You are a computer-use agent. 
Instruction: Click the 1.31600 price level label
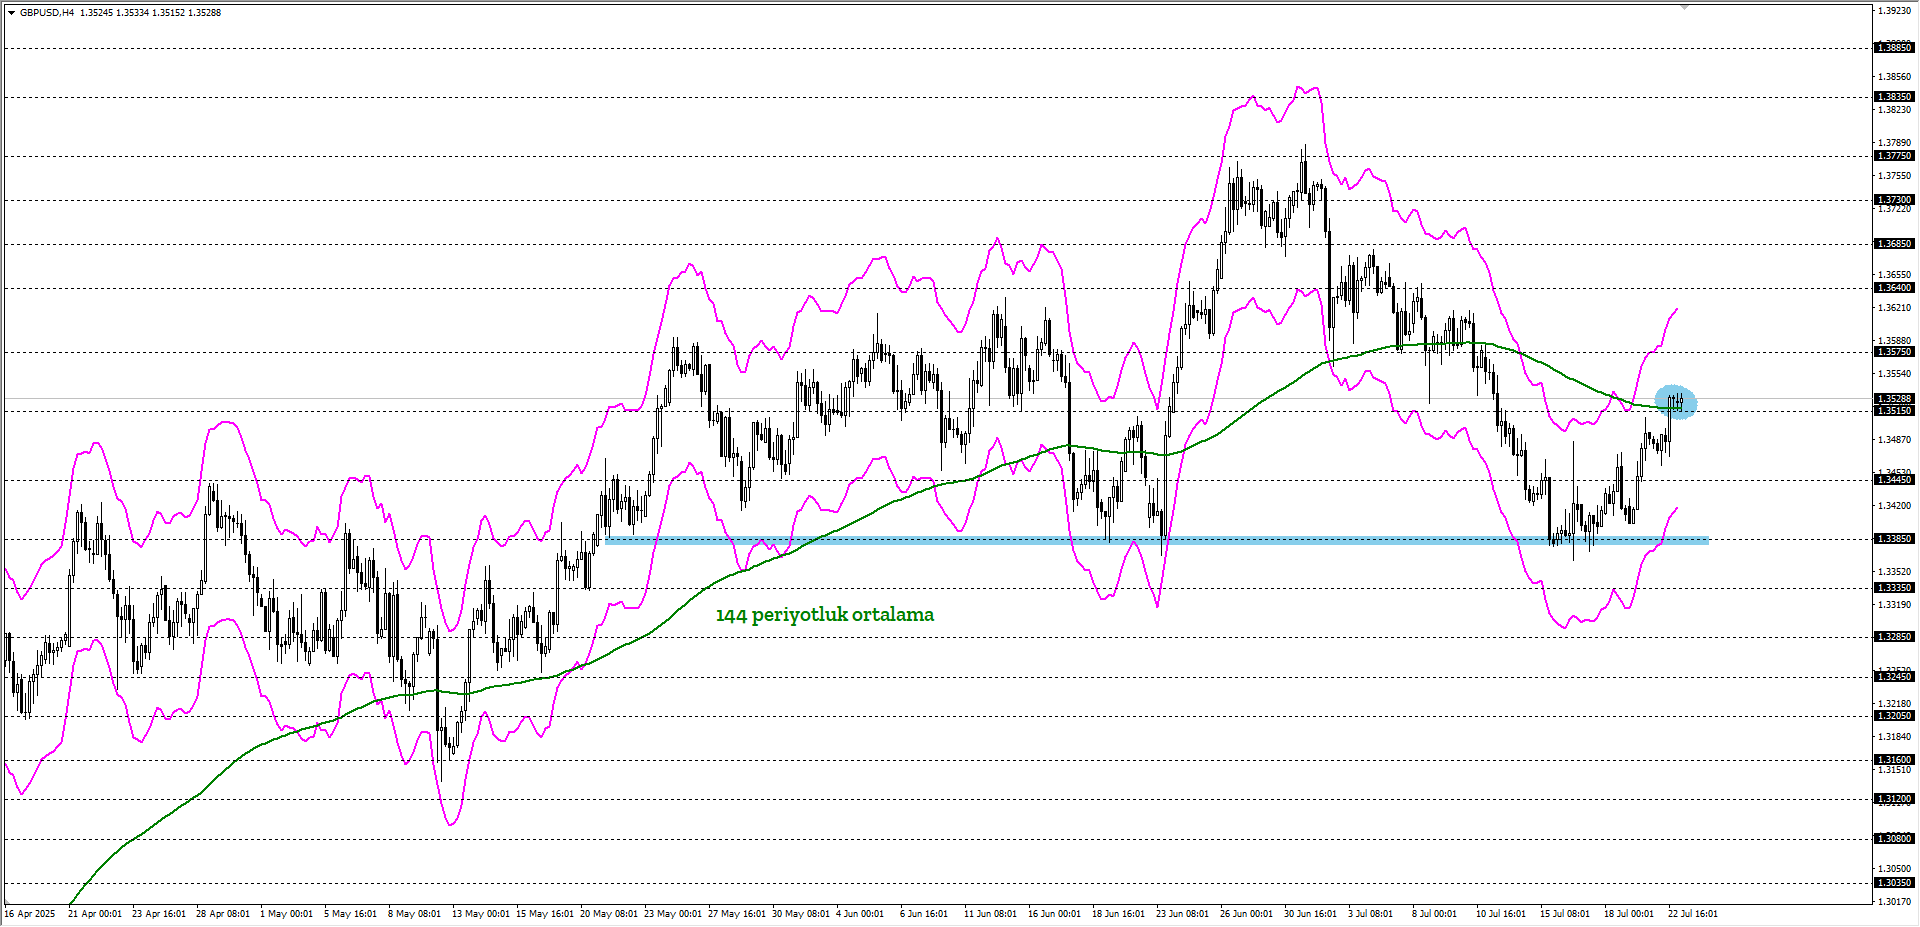click(1893, 760)
